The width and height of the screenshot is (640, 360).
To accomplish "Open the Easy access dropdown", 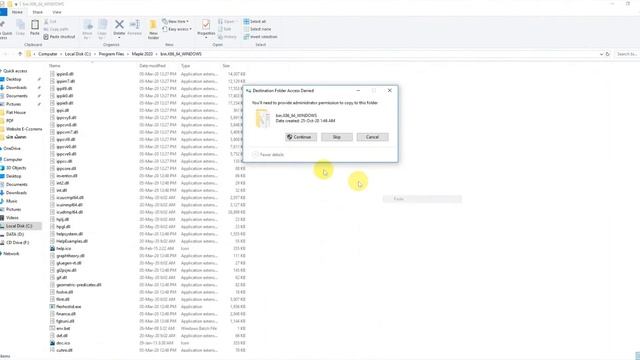I will pos(177,29).
